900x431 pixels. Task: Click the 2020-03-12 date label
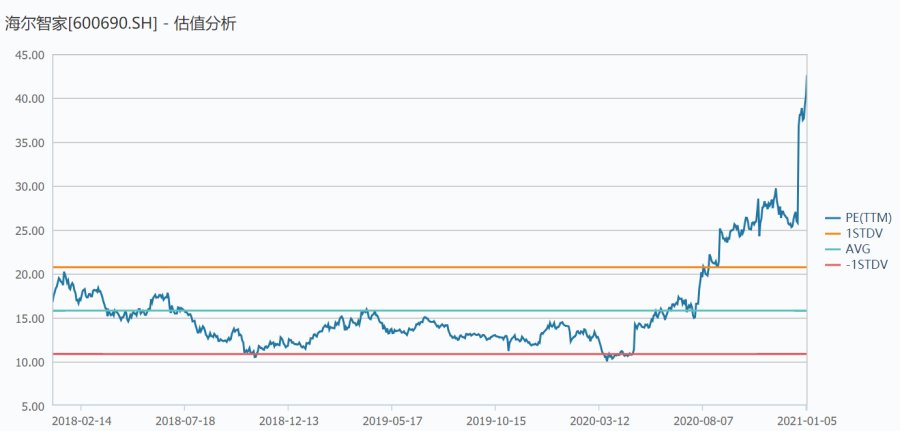click(598, 421)
